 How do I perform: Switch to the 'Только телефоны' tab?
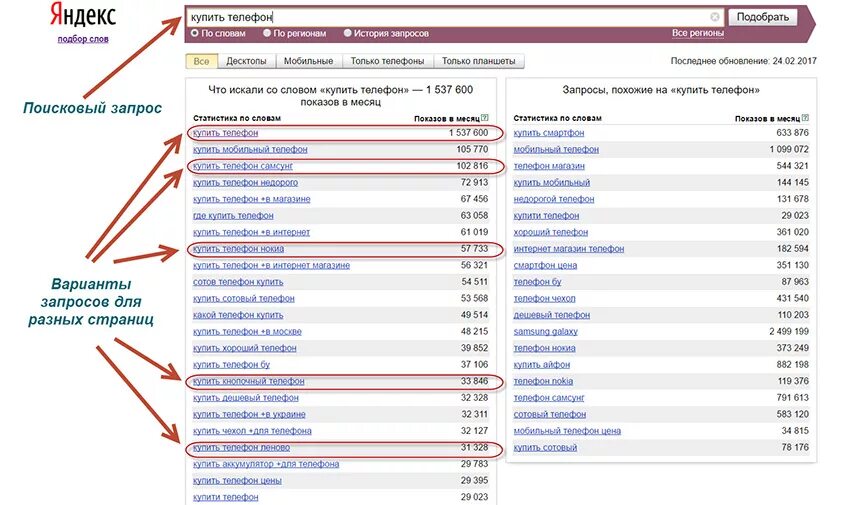[x=387, y=61]
